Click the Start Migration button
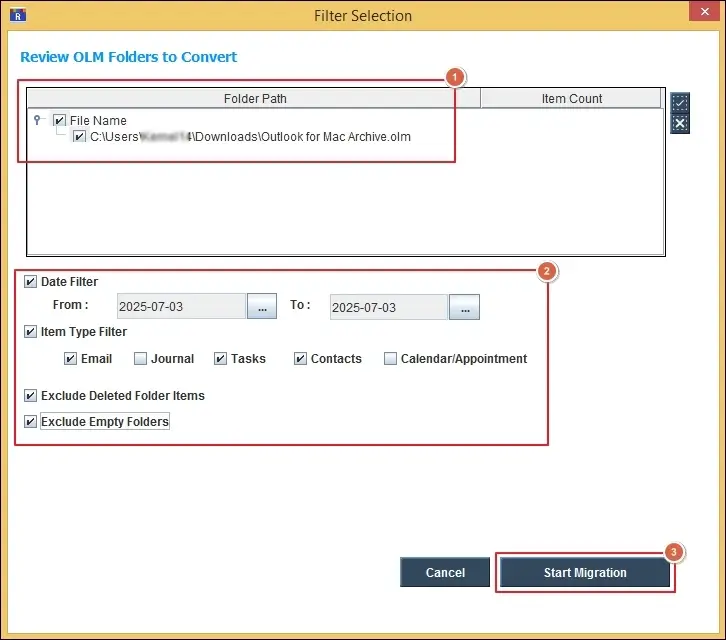The image size is (726, 640). click(585, 572)
